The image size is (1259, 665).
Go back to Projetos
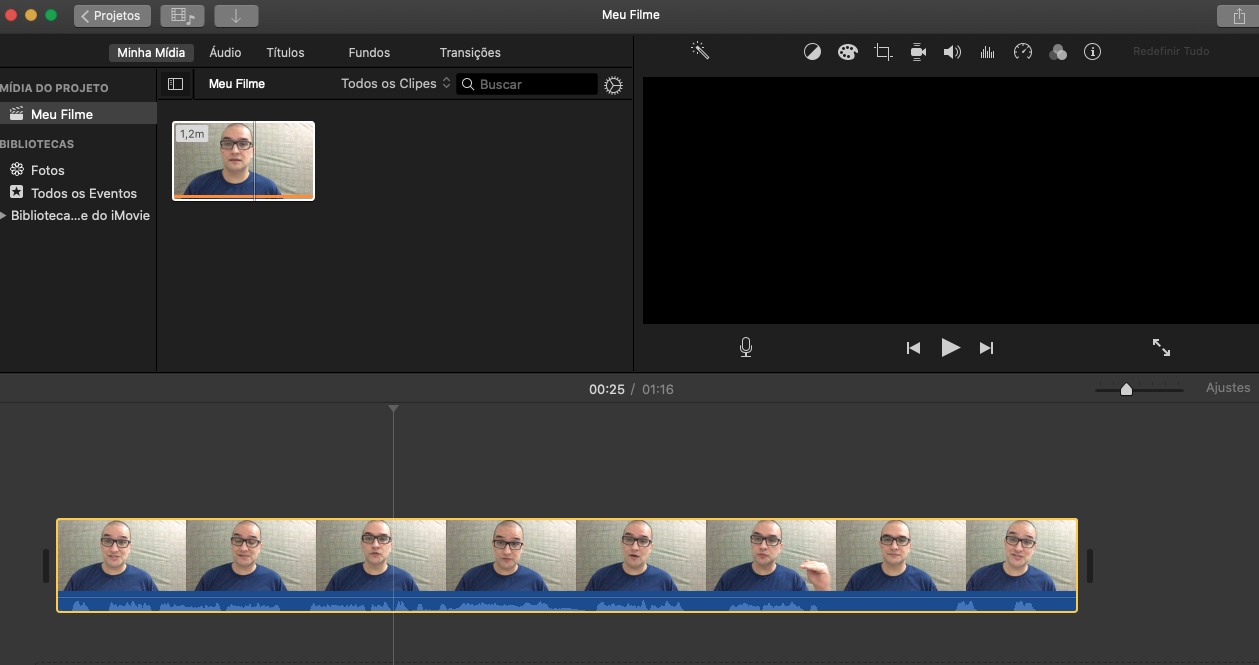click(112, 16)
